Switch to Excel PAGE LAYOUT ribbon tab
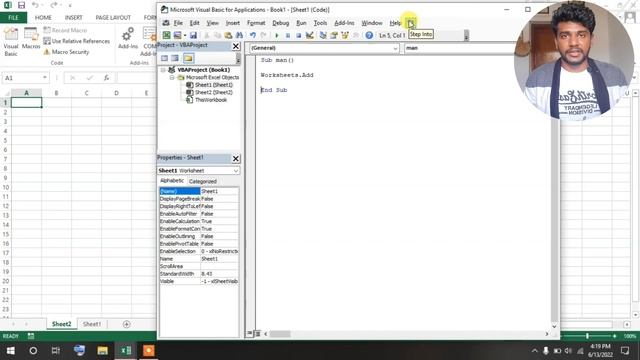 113,18
